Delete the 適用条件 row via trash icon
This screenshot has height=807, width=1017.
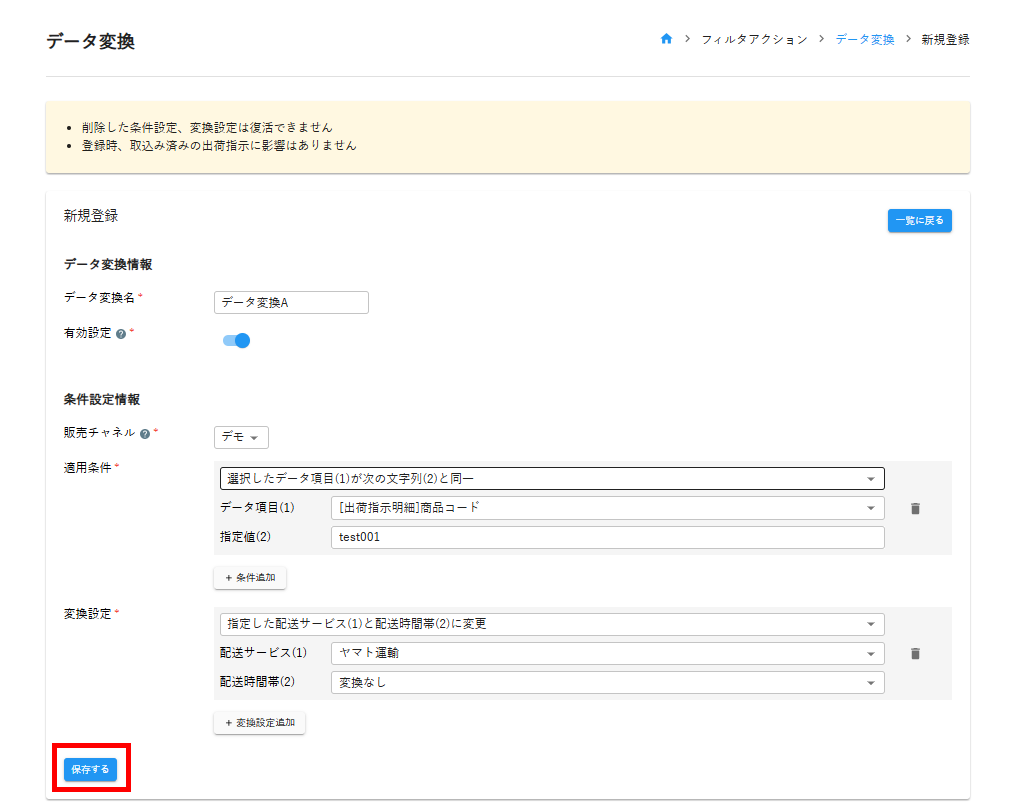tap(914, 508)
